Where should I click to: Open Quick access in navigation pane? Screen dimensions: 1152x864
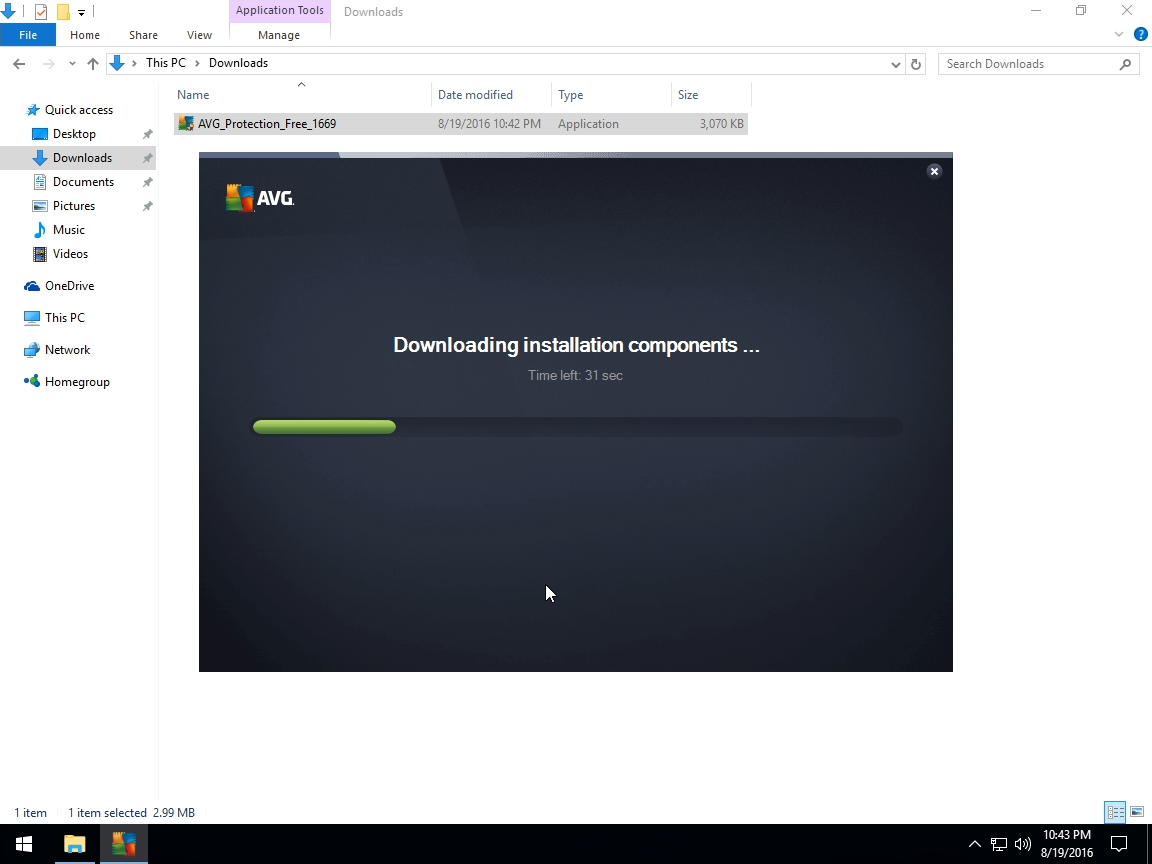(79, 109)
